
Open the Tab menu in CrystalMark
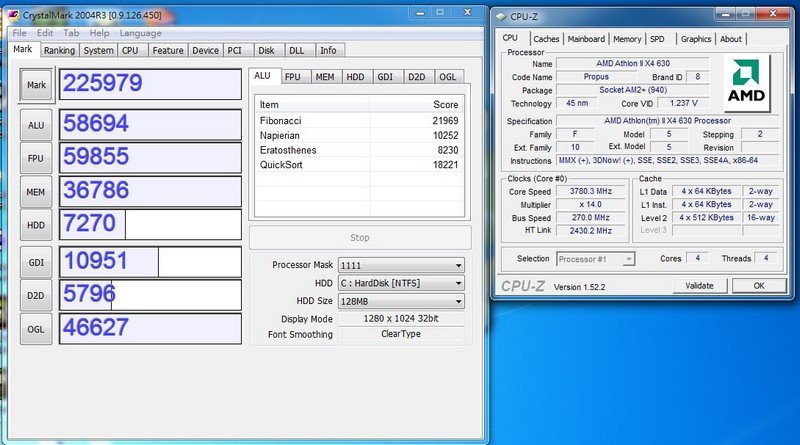(71, 33)
